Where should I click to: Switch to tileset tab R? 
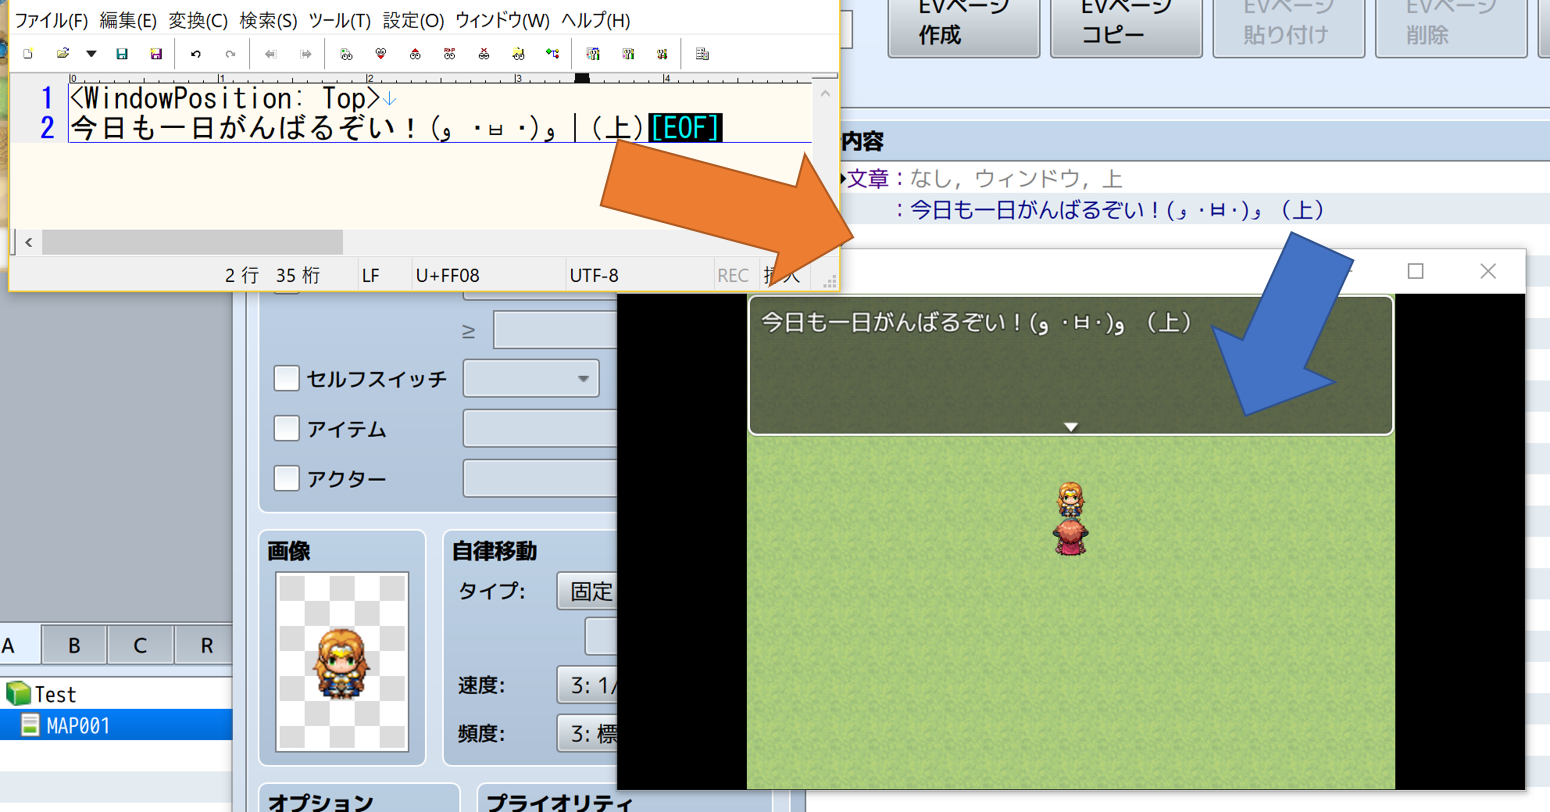[x=205, y=646]
